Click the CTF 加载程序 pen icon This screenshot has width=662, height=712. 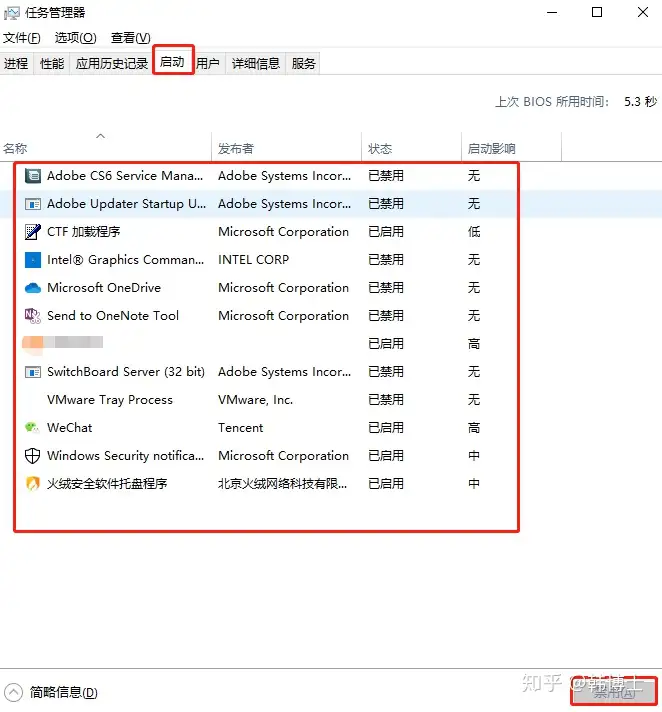click(x=33, y=232)
